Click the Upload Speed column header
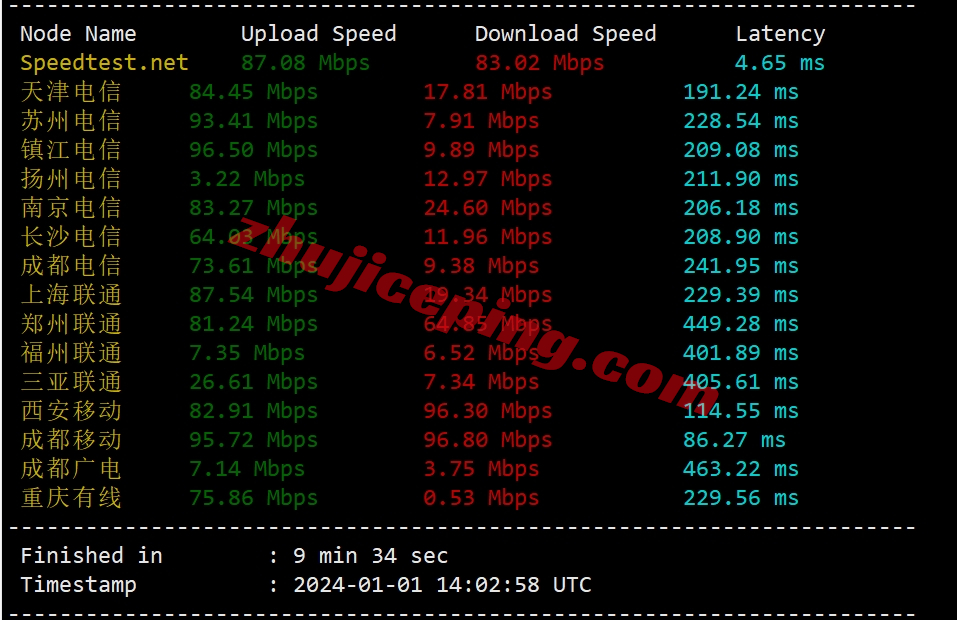 (x=319, y=34)
